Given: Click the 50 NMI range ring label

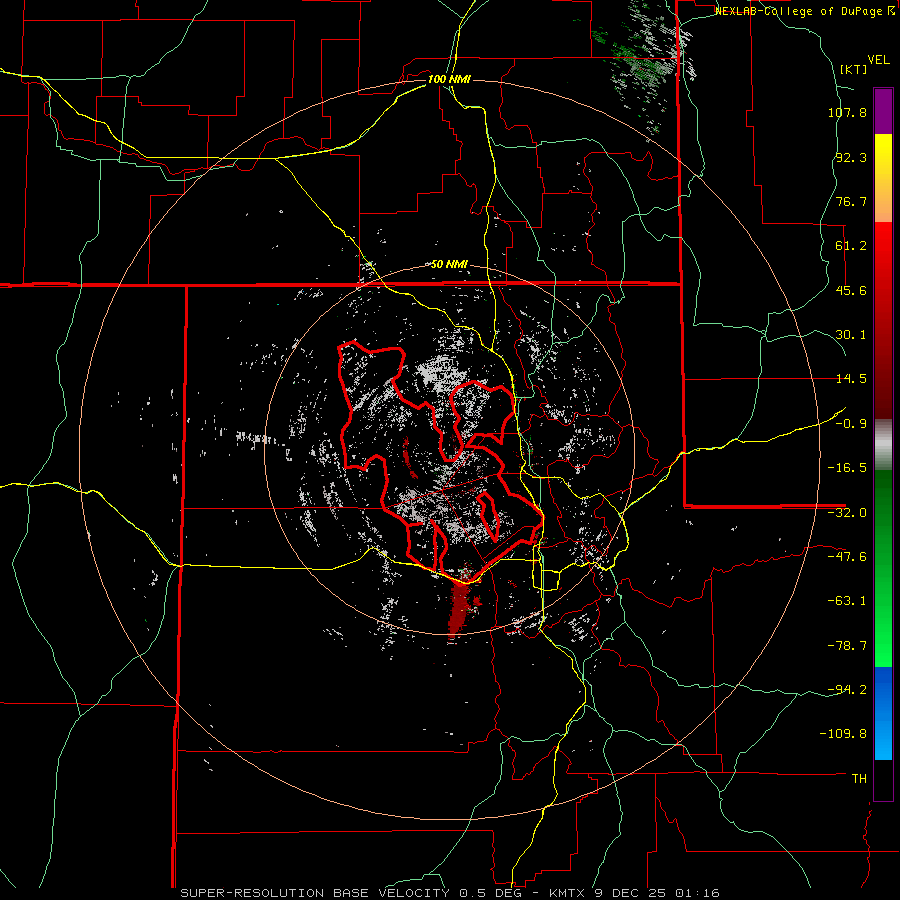Looking at the screenshot, I should click(x=449, y=265).
